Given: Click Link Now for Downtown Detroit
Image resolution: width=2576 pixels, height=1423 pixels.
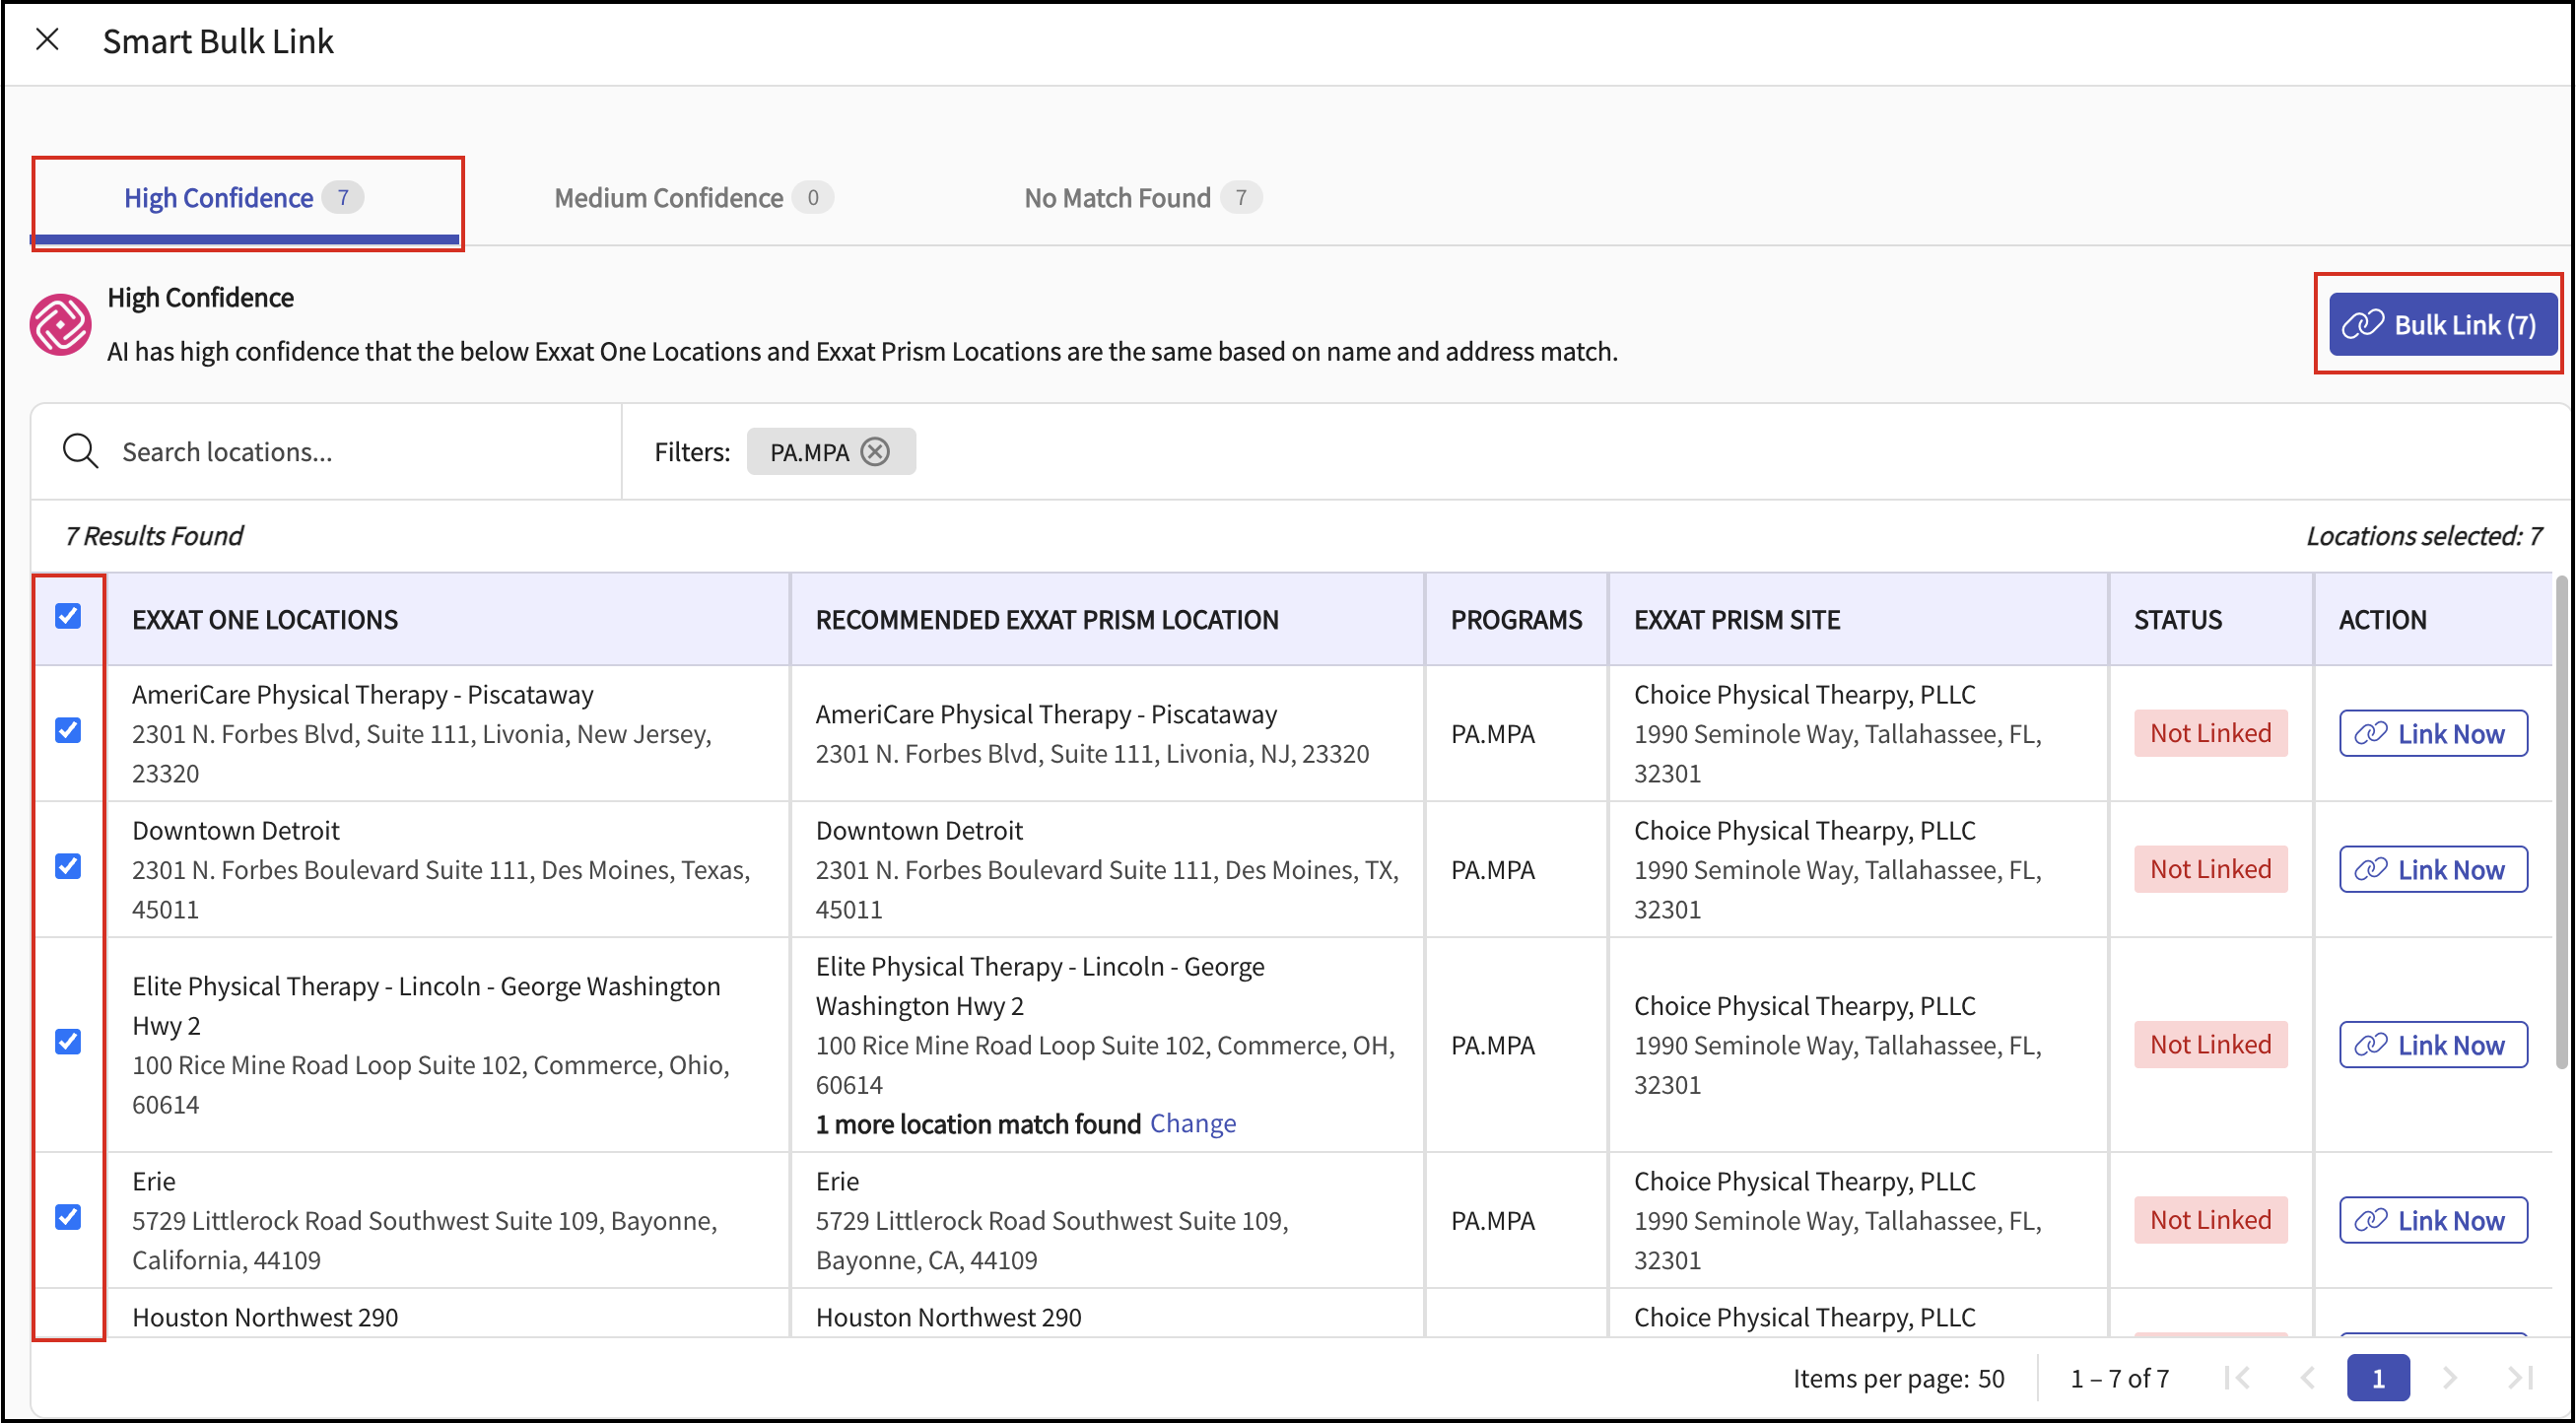Looking at the screenshot, I should click(x=2432, y=869).
